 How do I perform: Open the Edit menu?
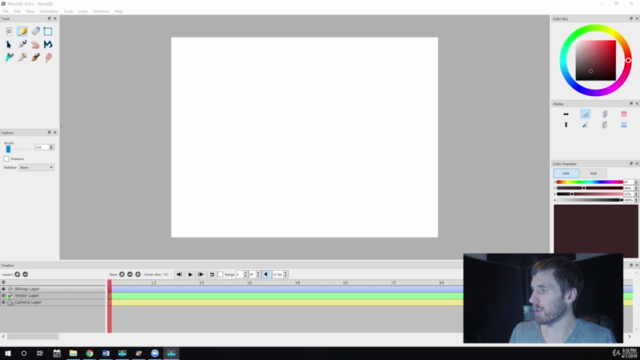click(17, 11)
